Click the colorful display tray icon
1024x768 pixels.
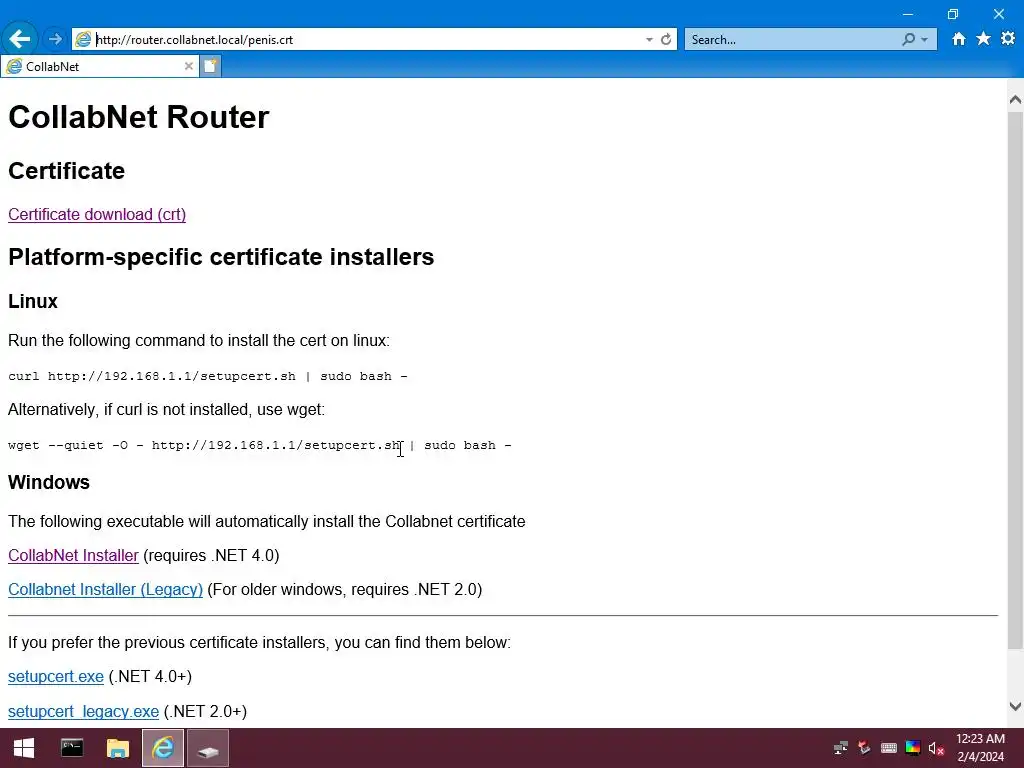click(x=913, y=748)
